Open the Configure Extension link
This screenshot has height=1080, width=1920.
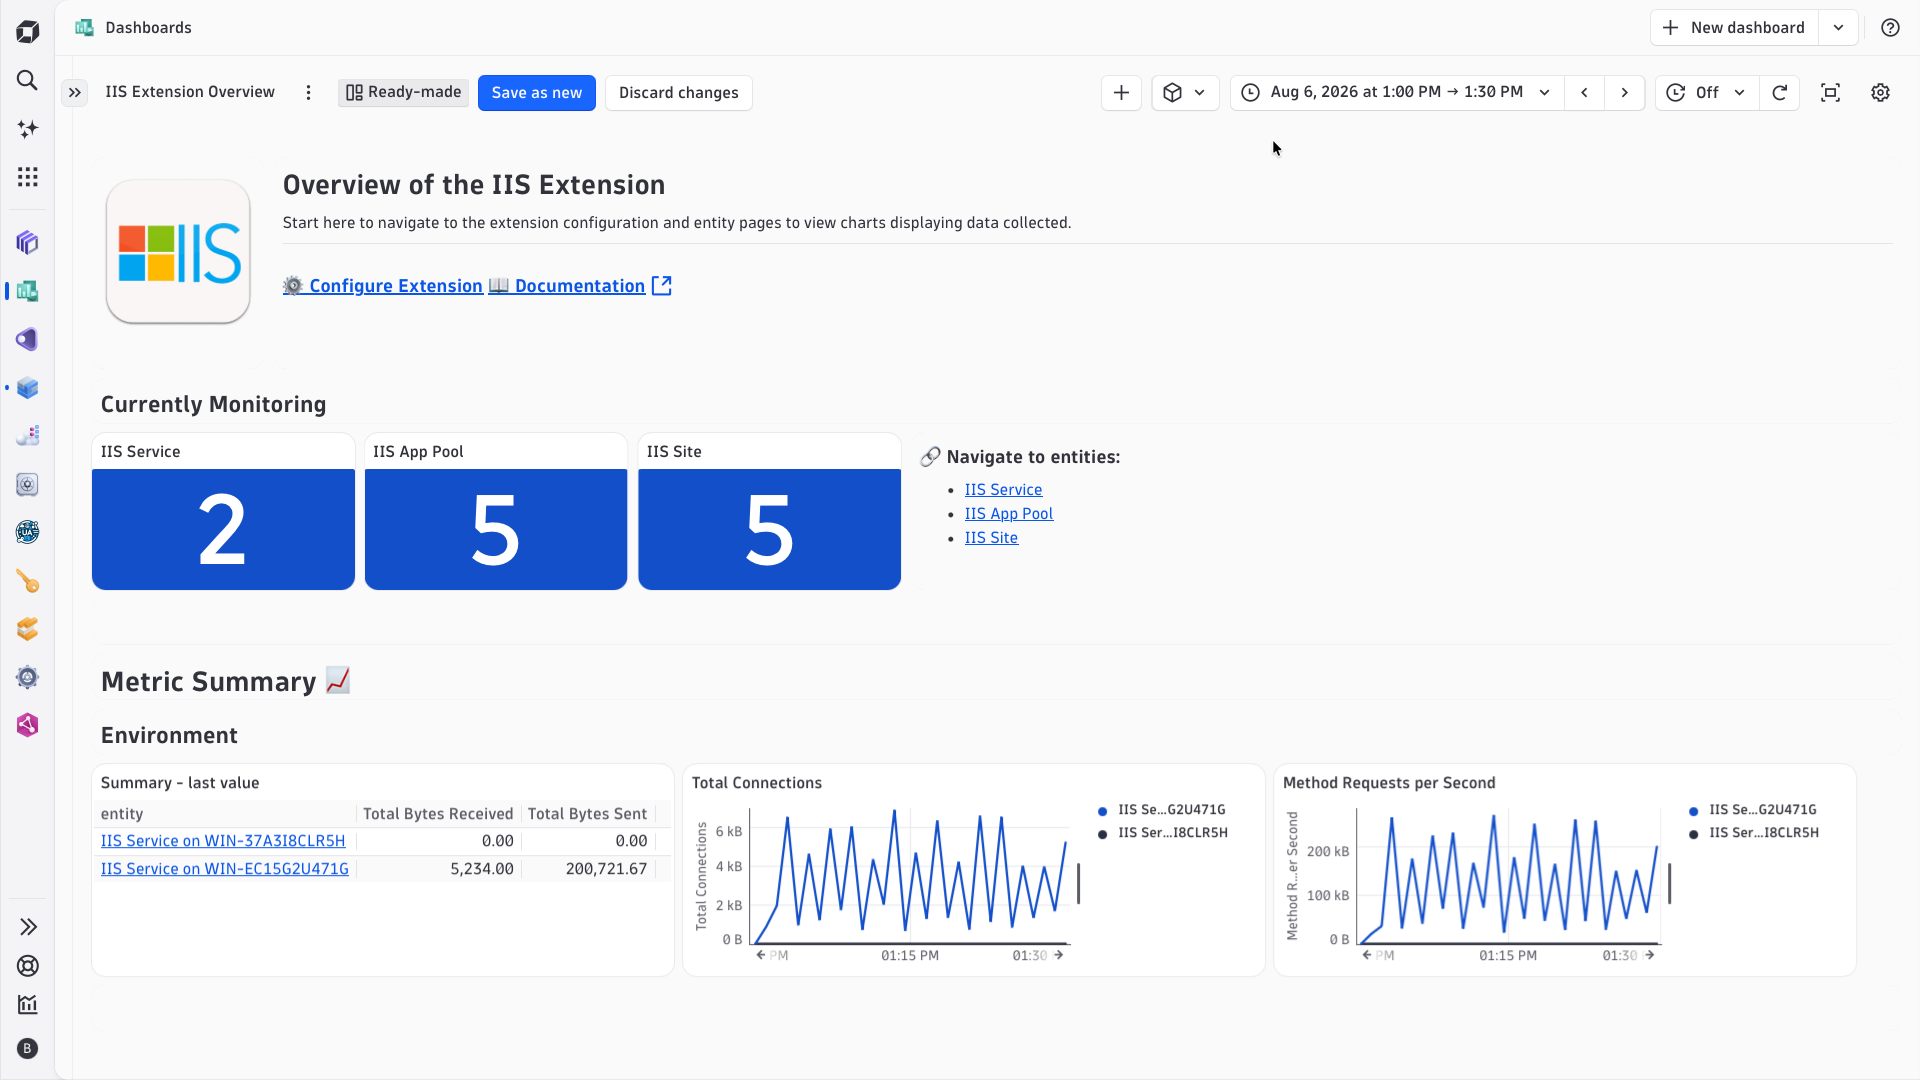click(x=383, y=286)
